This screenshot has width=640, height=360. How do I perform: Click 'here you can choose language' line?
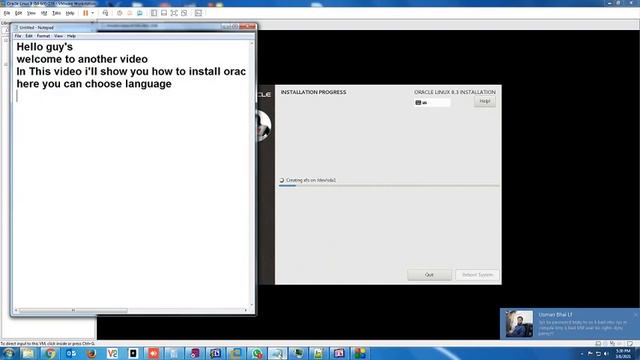tap(94, 84)
